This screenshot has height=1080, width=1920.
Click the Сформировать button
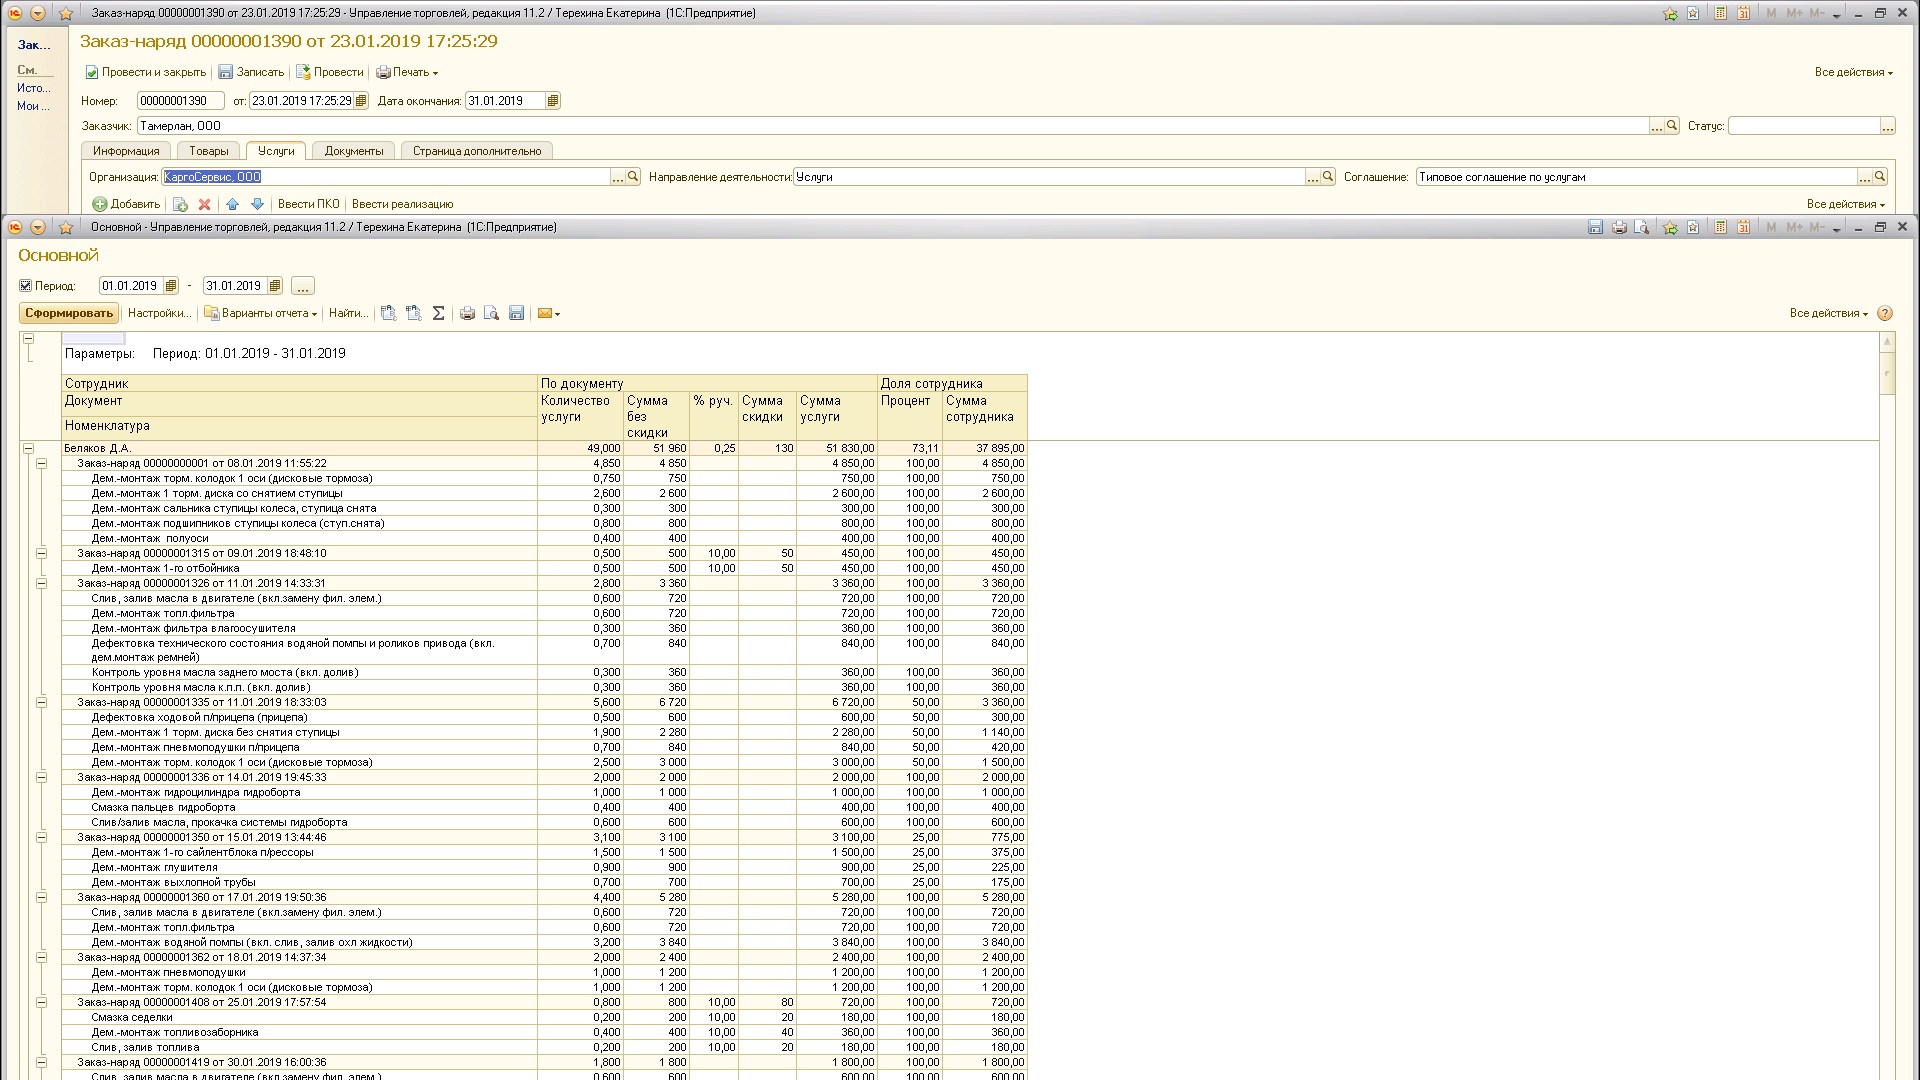pyautogui.click(x=69, y=314)
